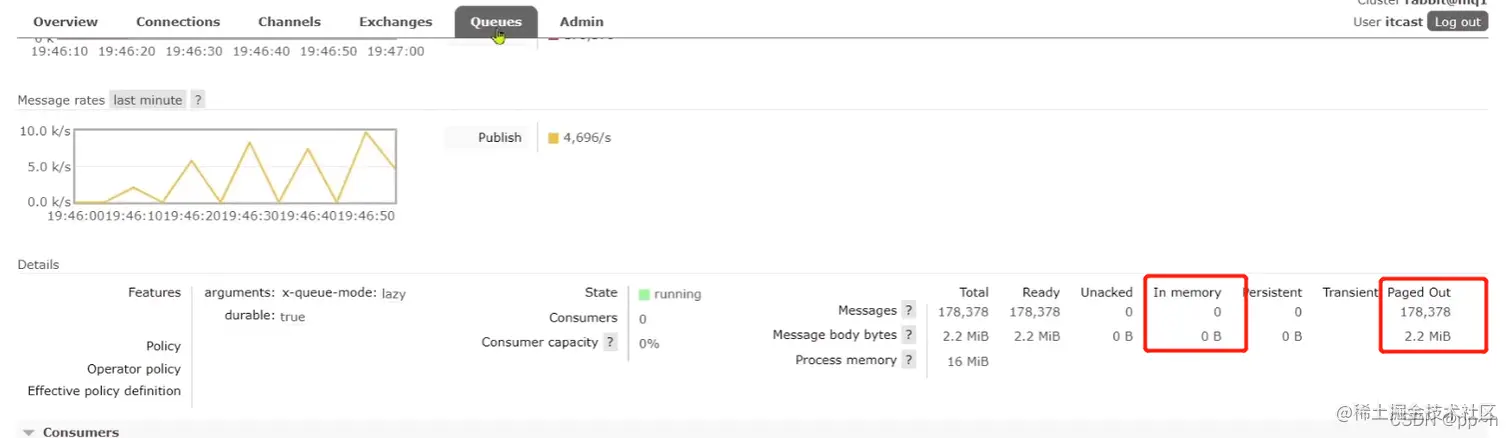Click the yellow Publish legend swatch
The width and height of the screenshot is (1512, 438).
coord(553,138)
